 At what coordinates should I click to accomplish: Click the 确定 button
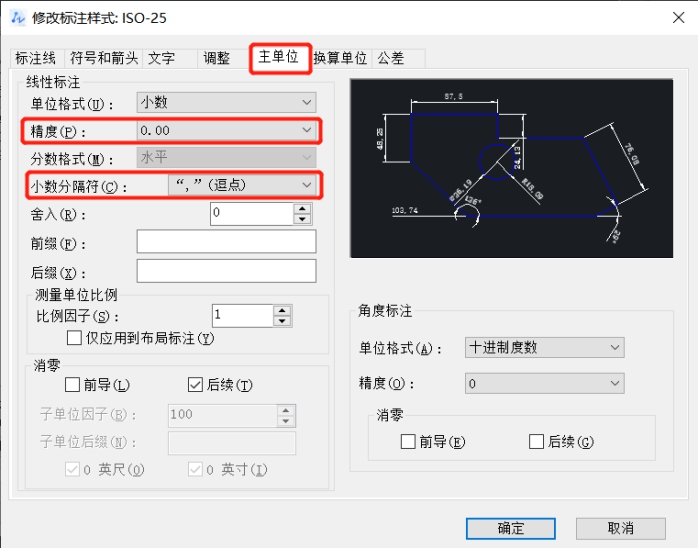pos(510,528)
